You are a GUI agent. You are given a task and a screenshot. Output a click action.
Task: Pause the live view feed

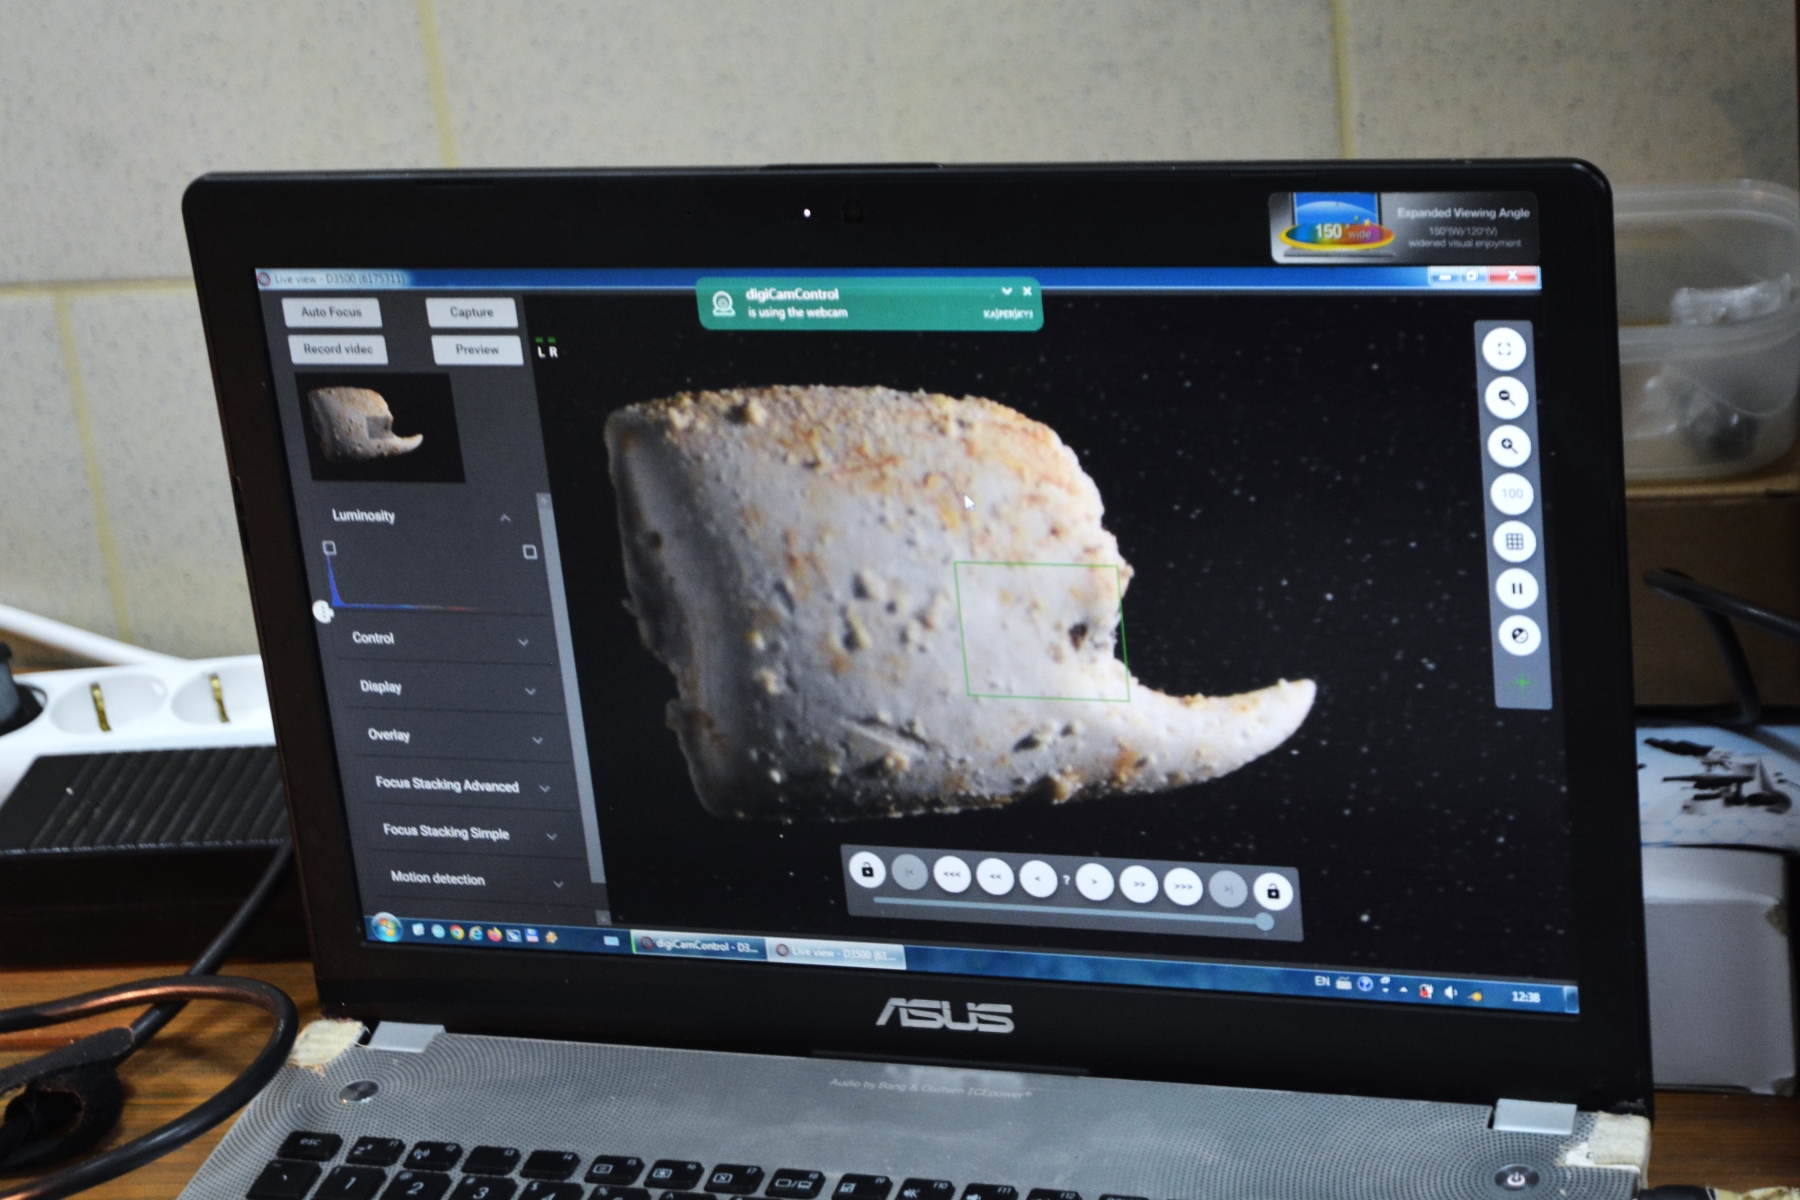tap(1517, 589)
